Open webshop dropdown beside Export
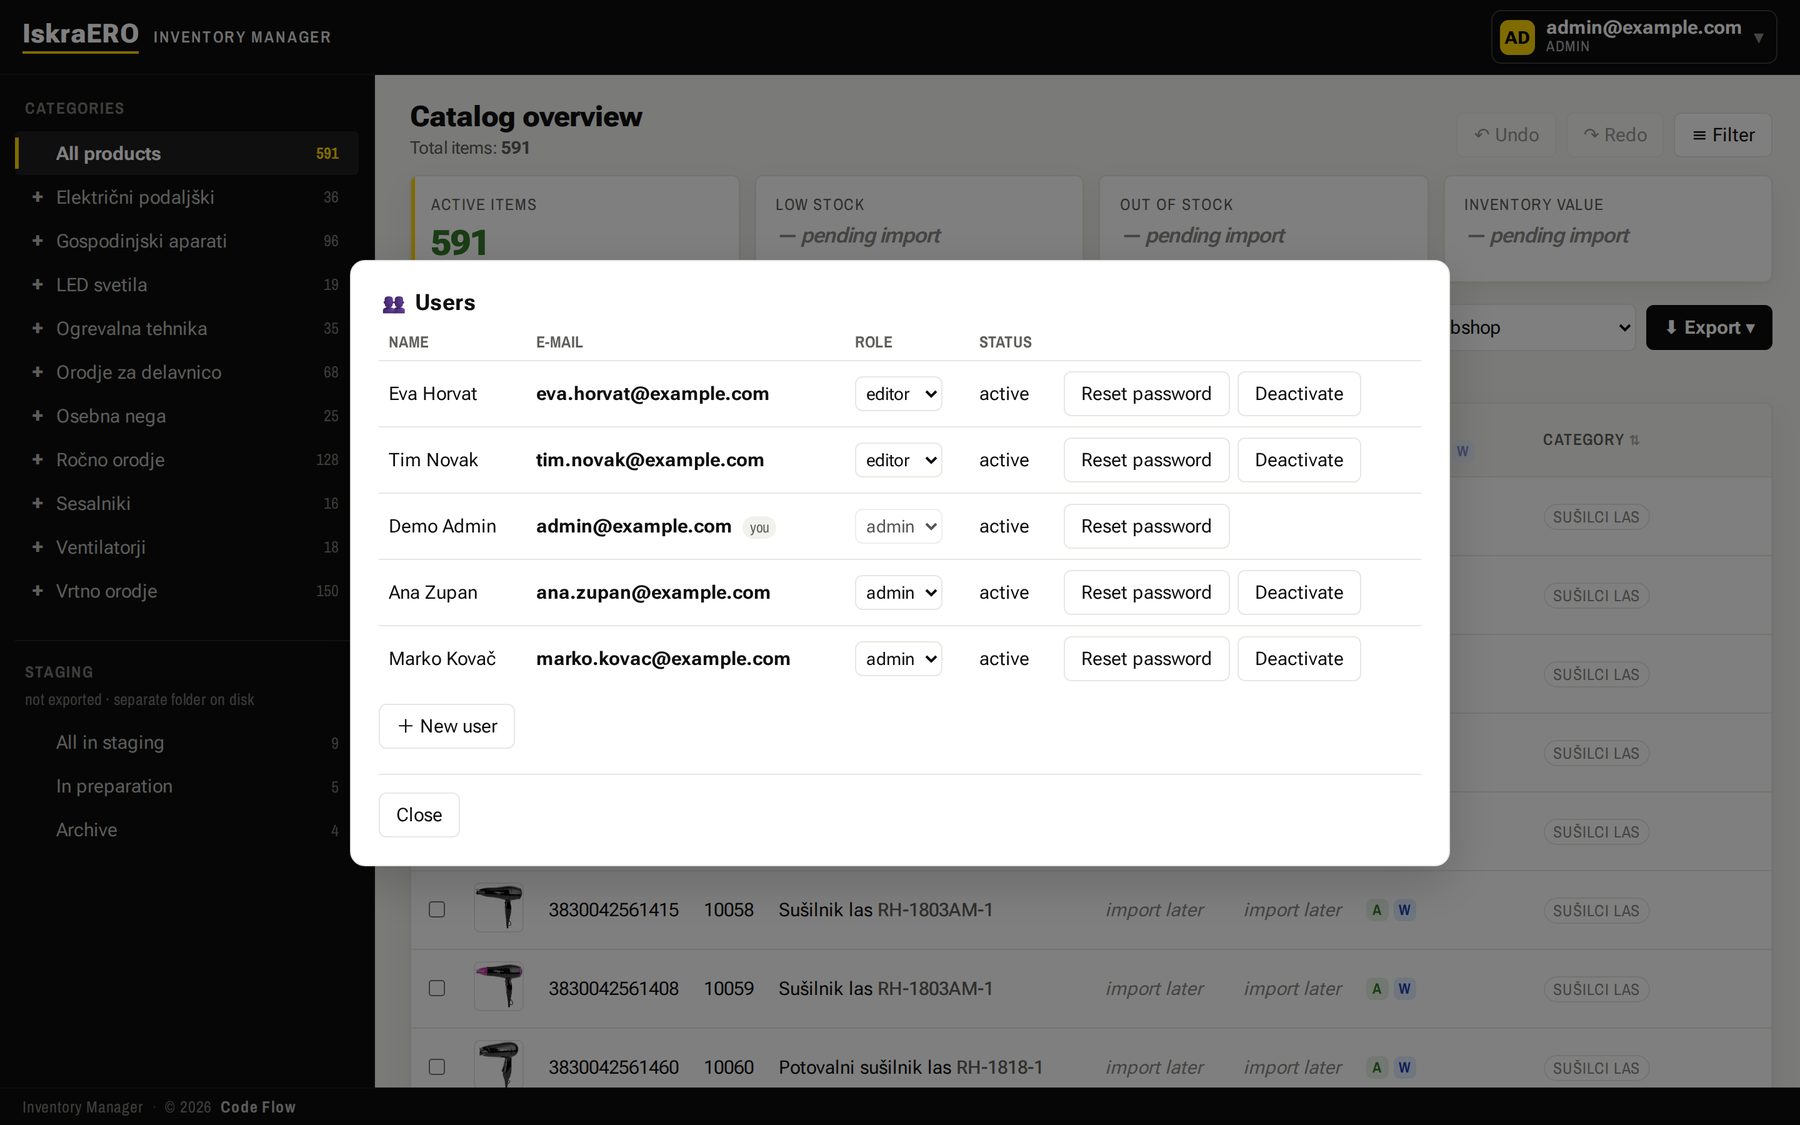 point(1541,328)
